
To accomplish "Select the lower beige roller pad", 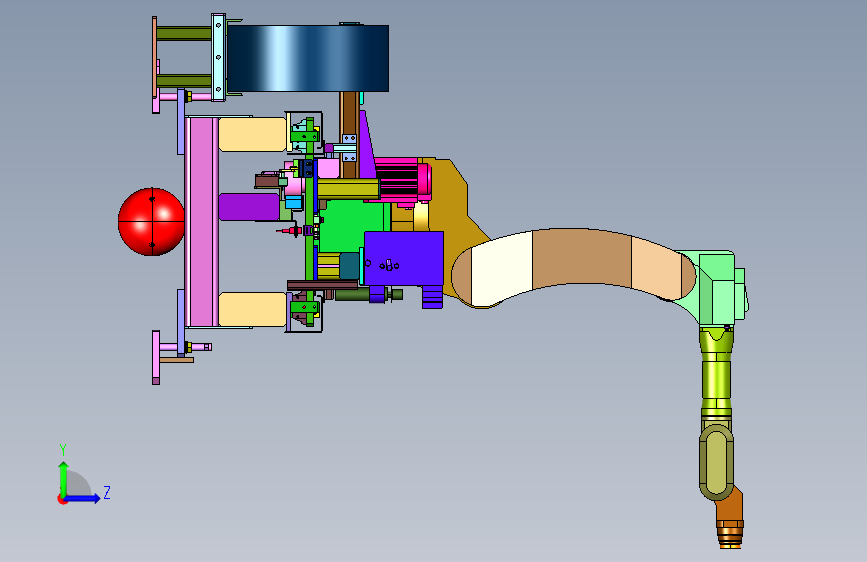I will [x=252, y=310].
